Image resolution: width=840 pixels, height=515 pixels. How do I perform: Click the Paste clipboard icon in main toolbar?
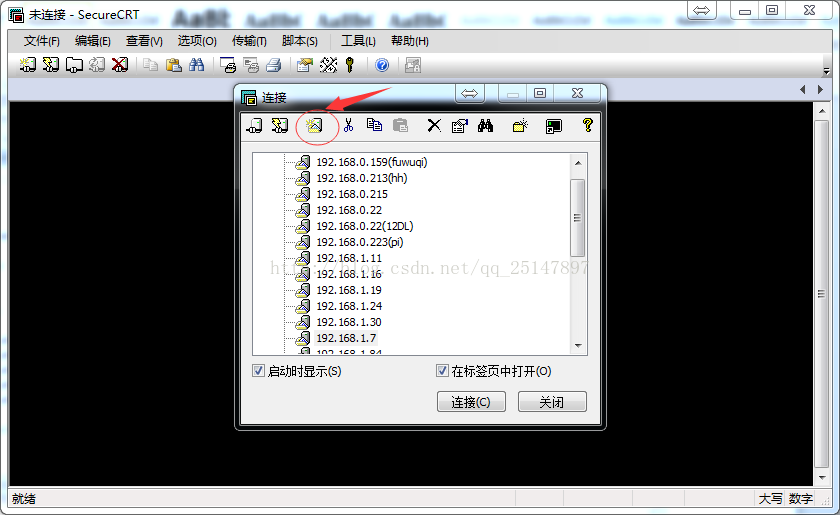click(174, 65)
